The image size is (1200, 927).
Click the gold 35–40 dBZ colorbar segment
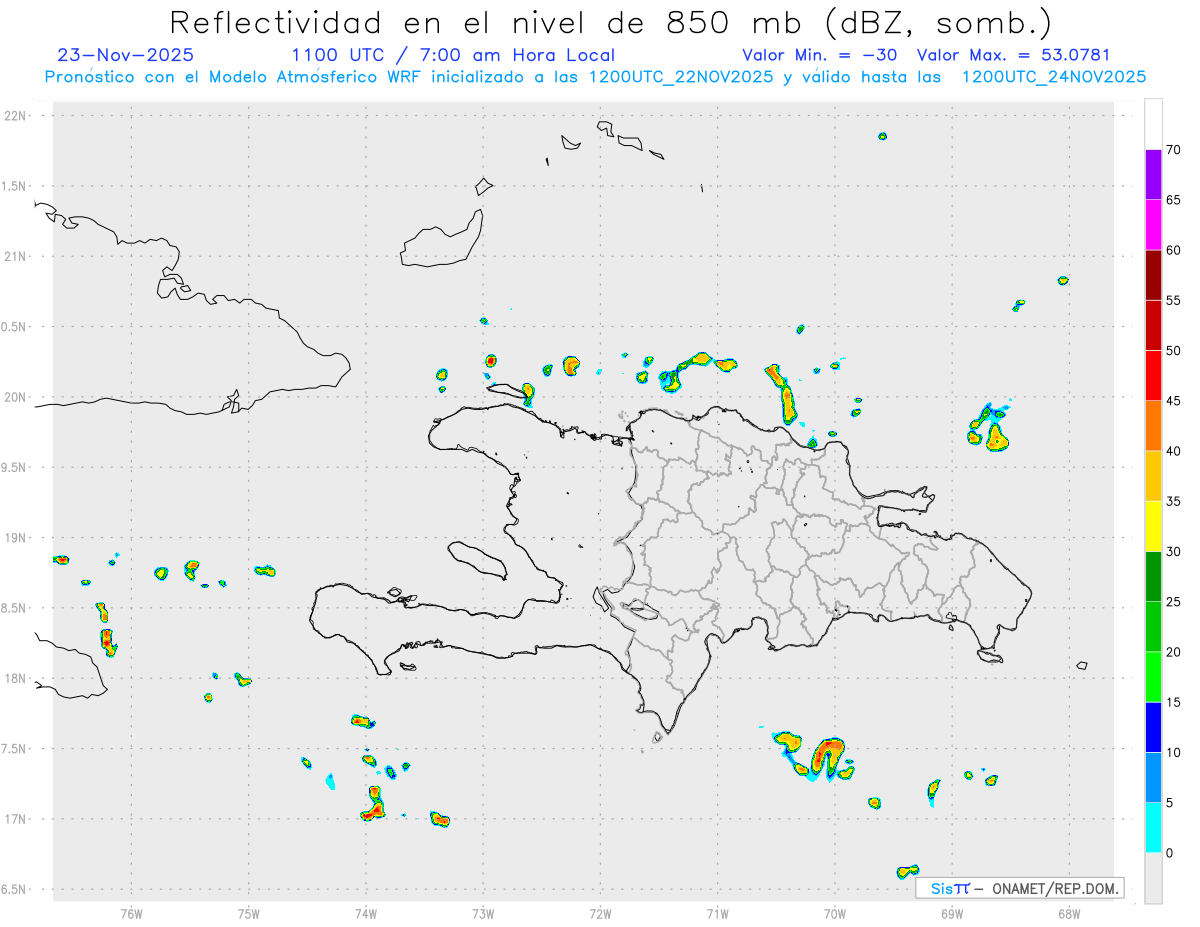click(x=1153, y=476)
